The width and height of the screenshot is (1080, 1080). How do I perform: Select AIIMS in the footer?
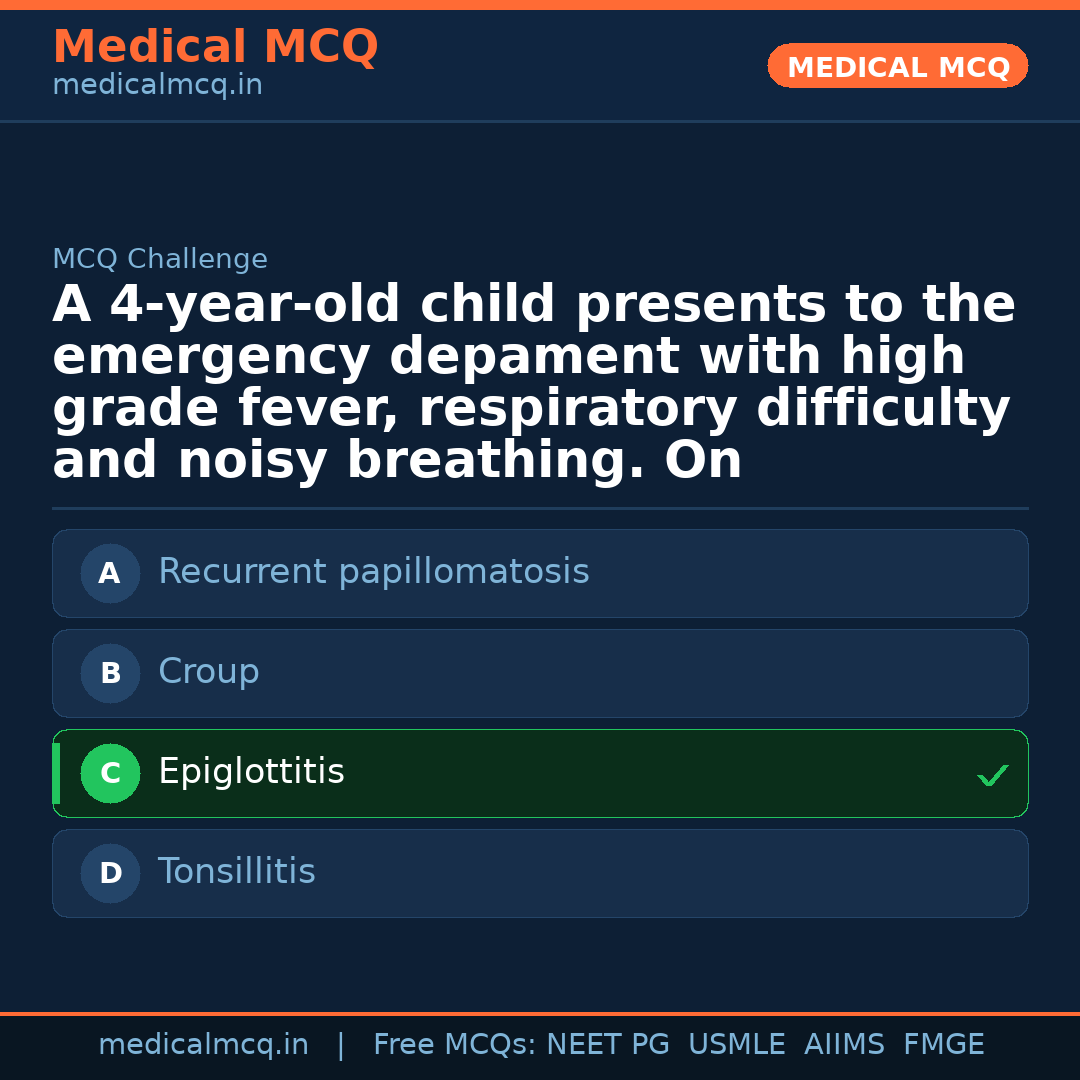[844, 1045]
